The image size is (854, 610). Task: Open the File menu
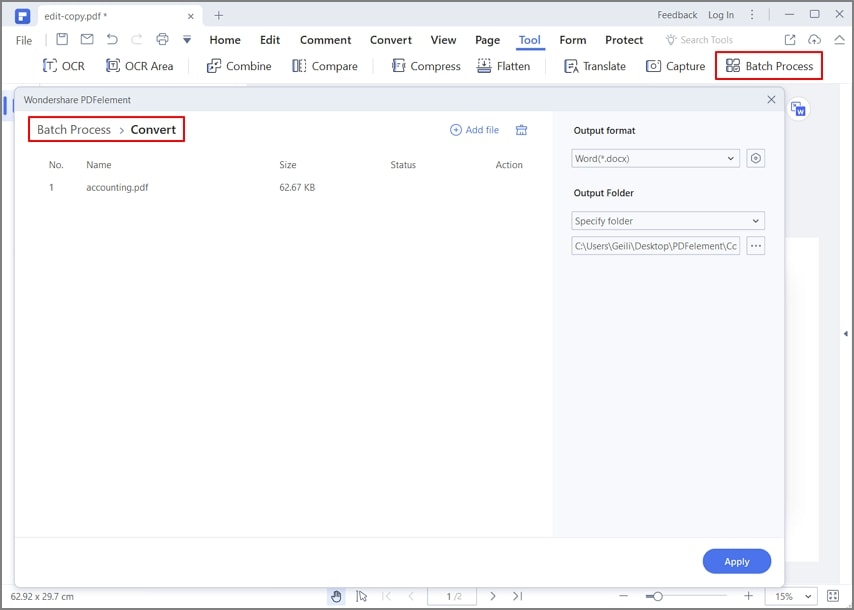(24, 40)
